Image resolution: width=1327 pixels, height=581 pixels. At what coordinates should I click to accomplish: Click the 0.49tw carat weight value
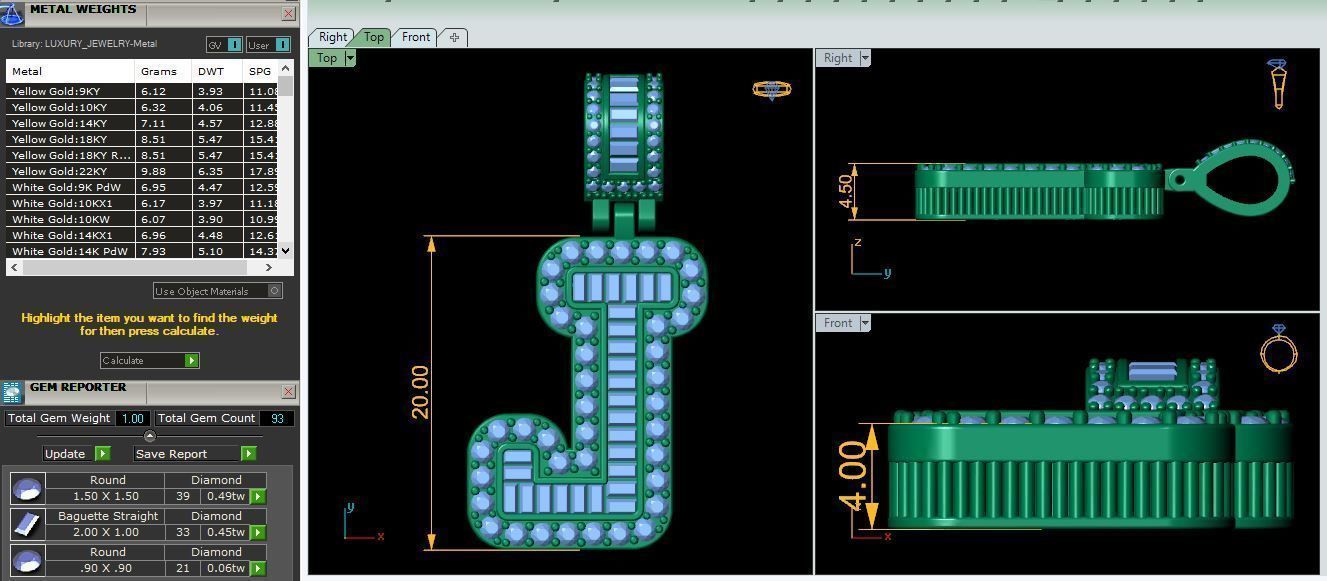click(x=226, y=496)
